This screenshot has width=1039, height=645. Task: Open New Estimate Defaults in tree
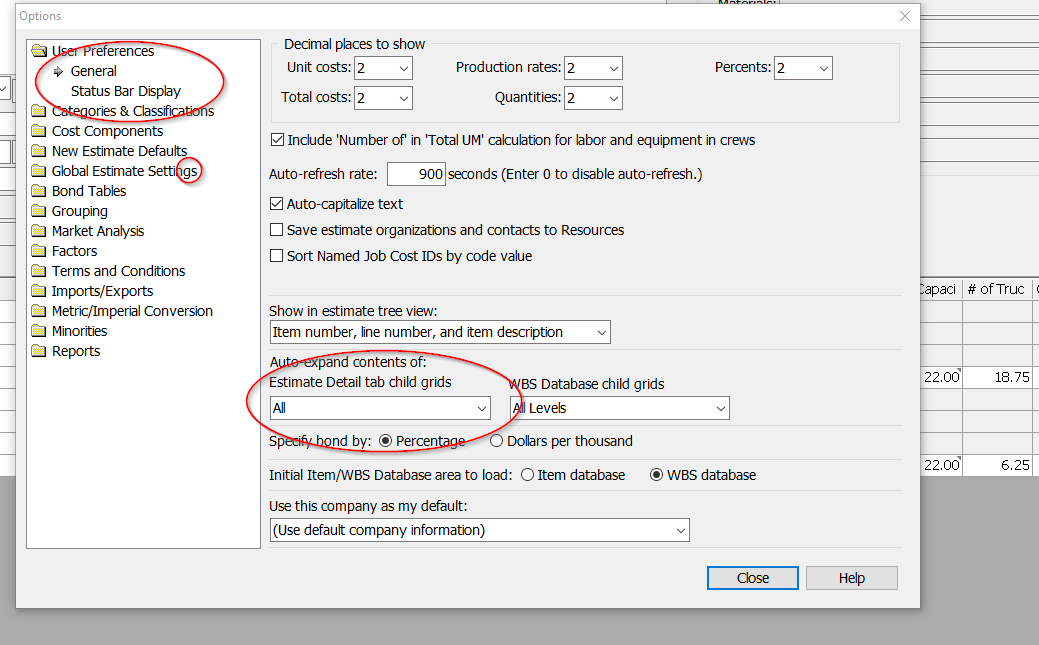coord(119,151)
